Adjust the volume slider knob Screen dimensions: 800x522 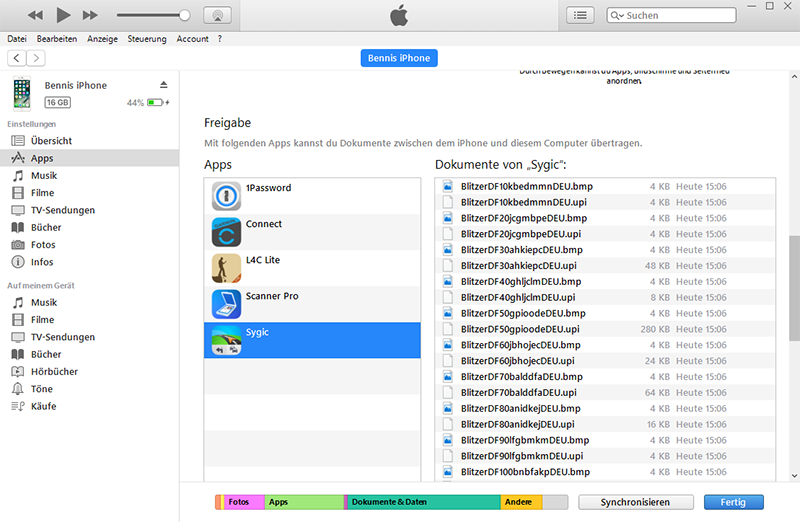point(184,15)
